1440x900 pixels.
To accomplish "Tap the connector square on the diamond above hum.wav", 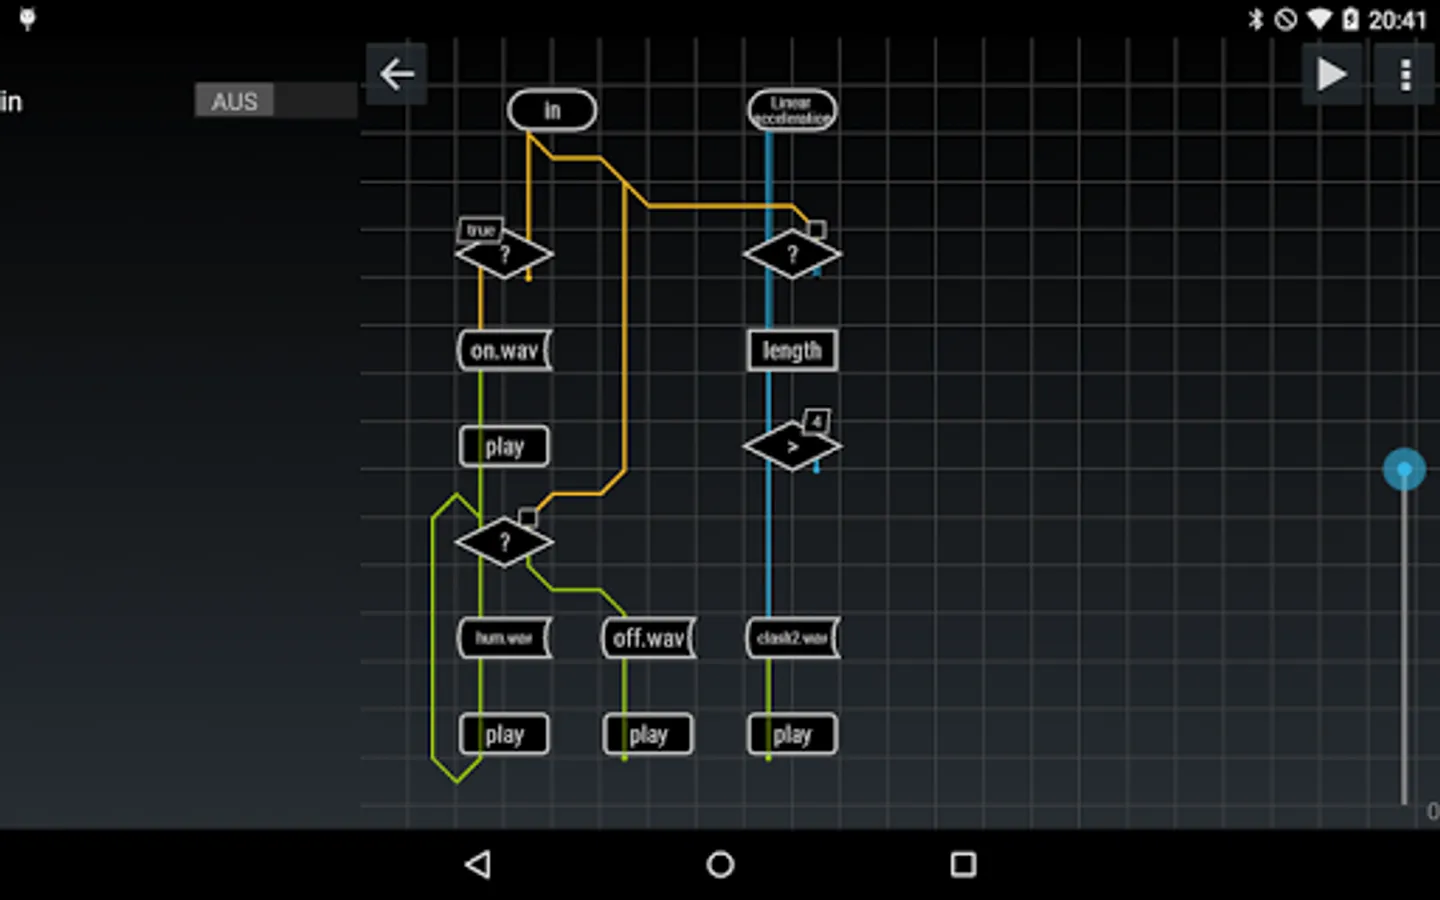I will pyautogui.click(x=528, y=517).
